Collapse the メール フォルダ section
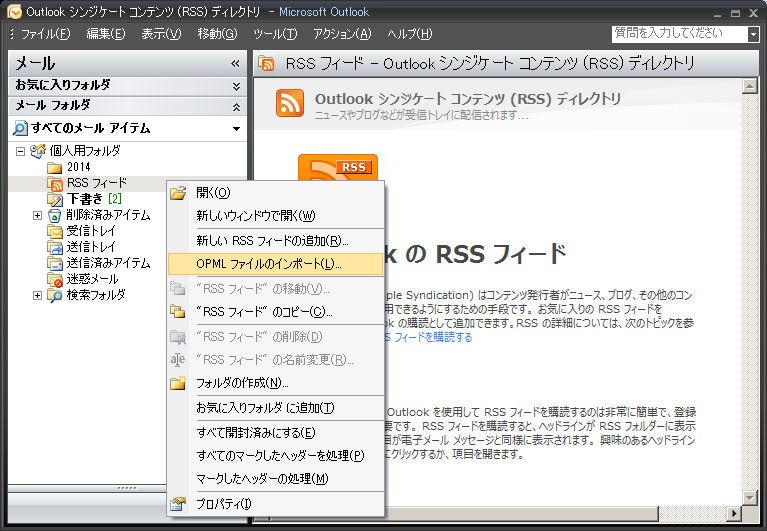 pos(236,106)
